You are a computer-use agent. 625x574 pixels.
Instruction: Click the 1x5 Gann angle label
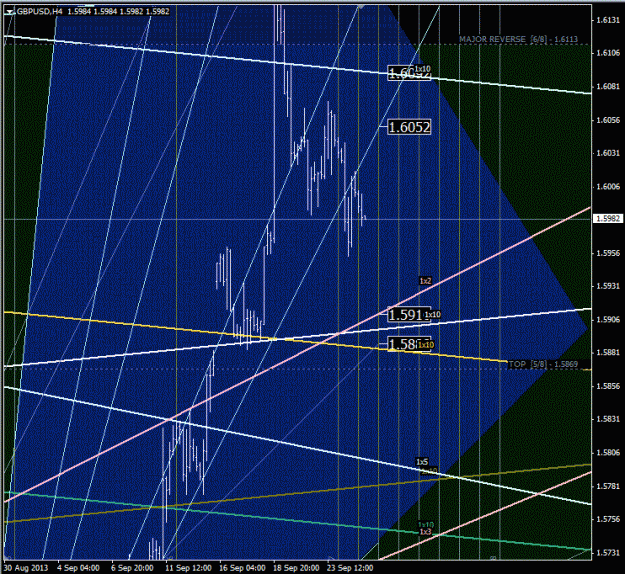pos(422,462)
